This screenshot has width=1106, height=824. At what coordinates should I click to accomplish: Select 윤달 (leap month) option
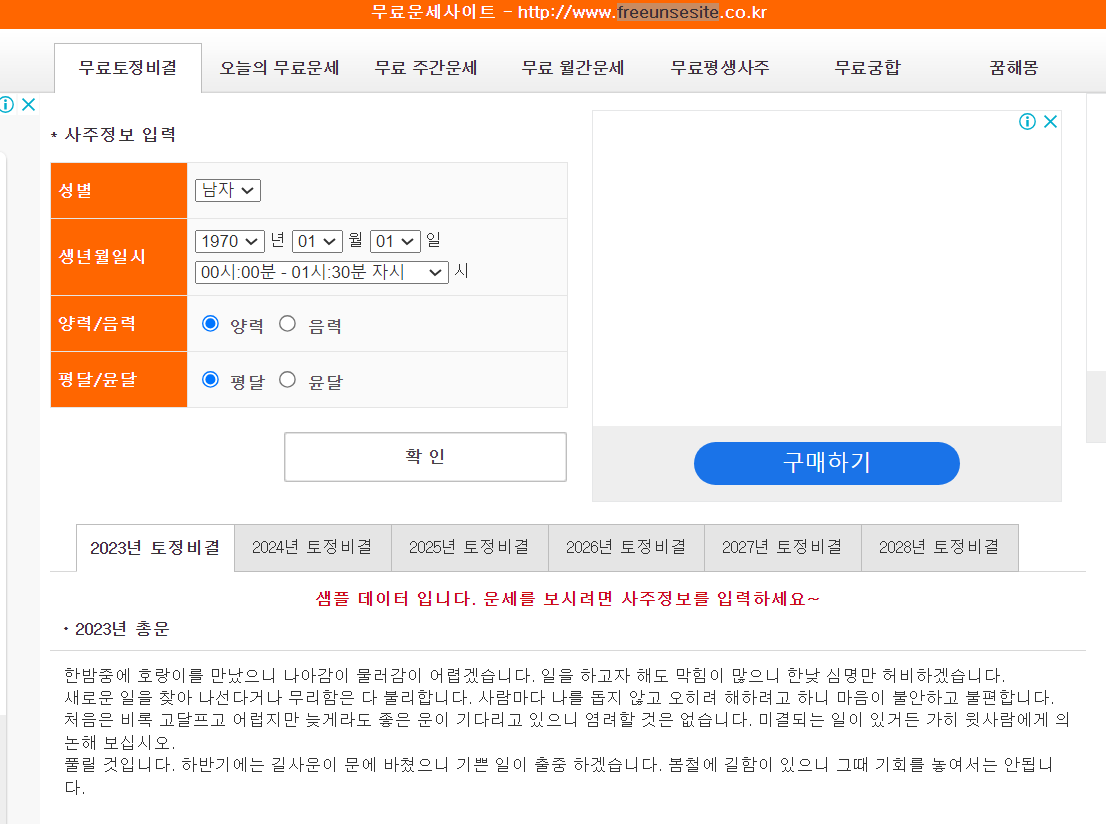click(287, 380)
